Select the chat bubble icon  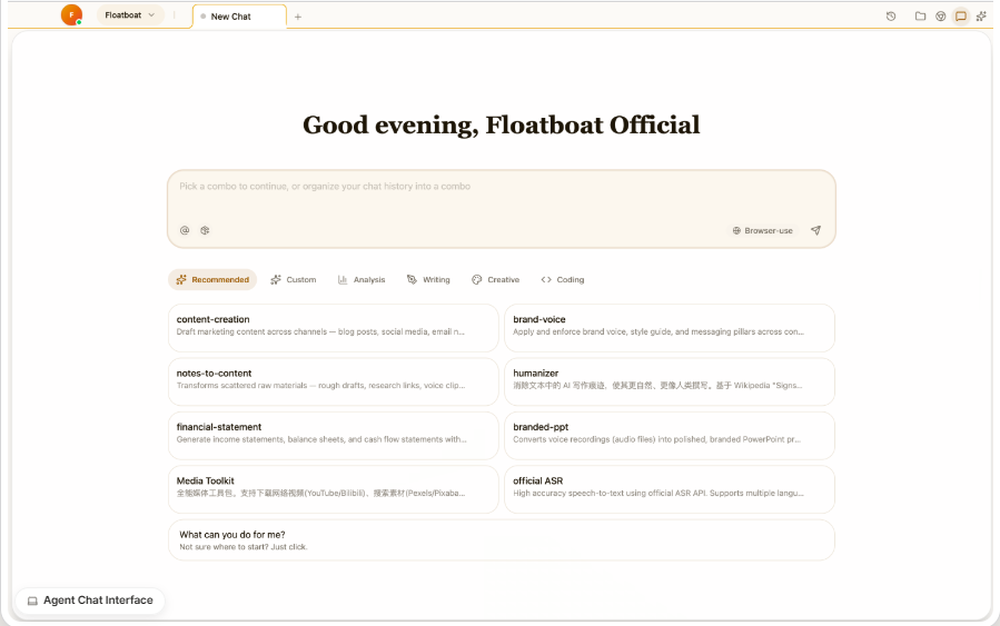961,16
